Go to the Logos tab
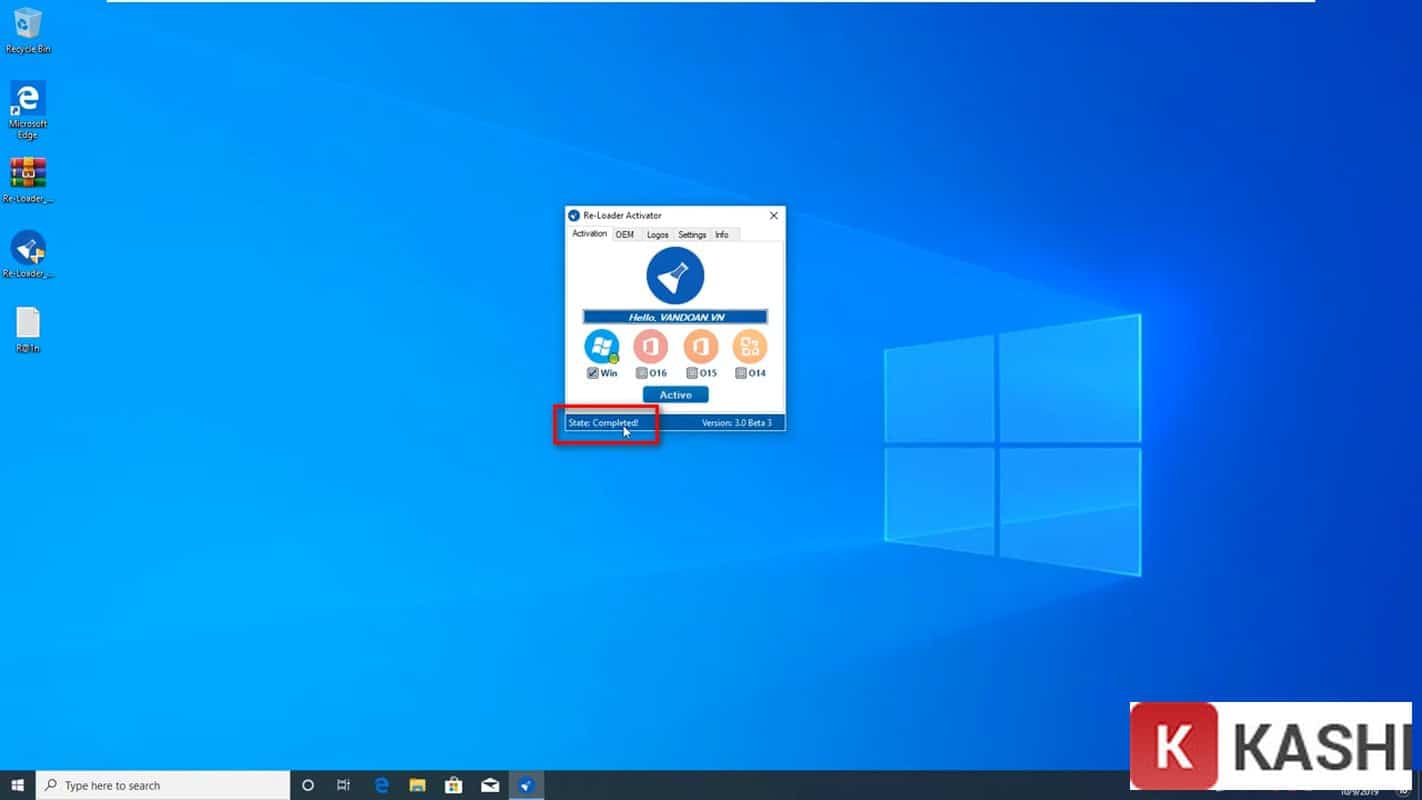Viewport: 1422px width, 800px height. [x=657, y=234]
